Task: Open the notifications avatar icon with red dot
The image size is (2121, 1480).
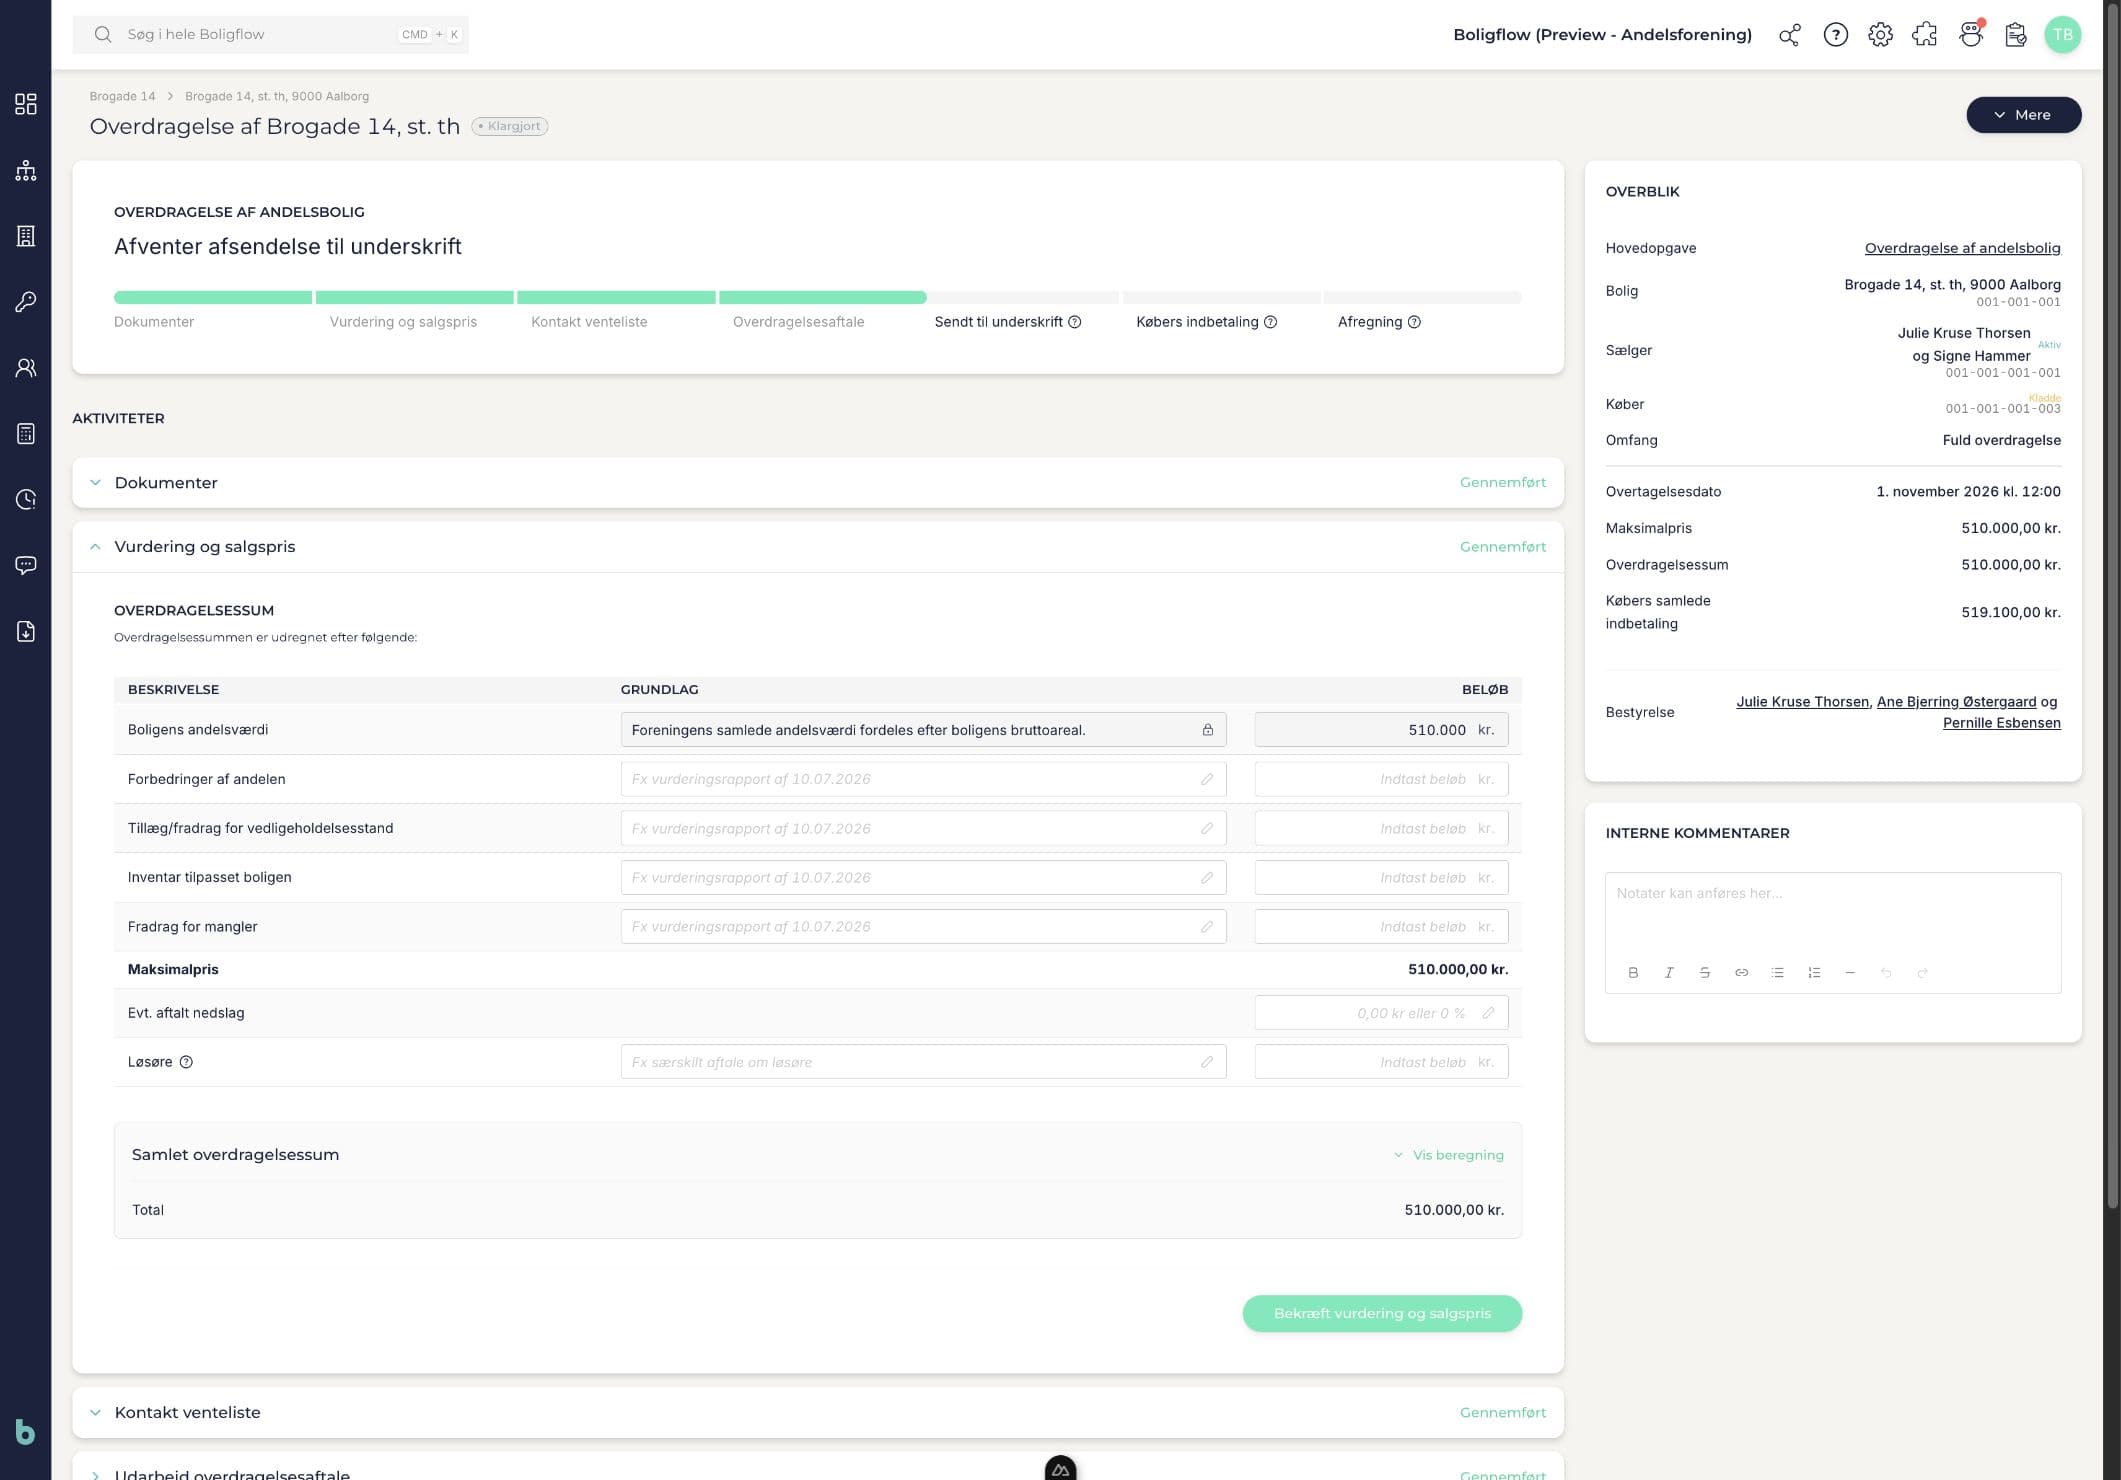Action: pyautogui.click(x=1971, y=34)
